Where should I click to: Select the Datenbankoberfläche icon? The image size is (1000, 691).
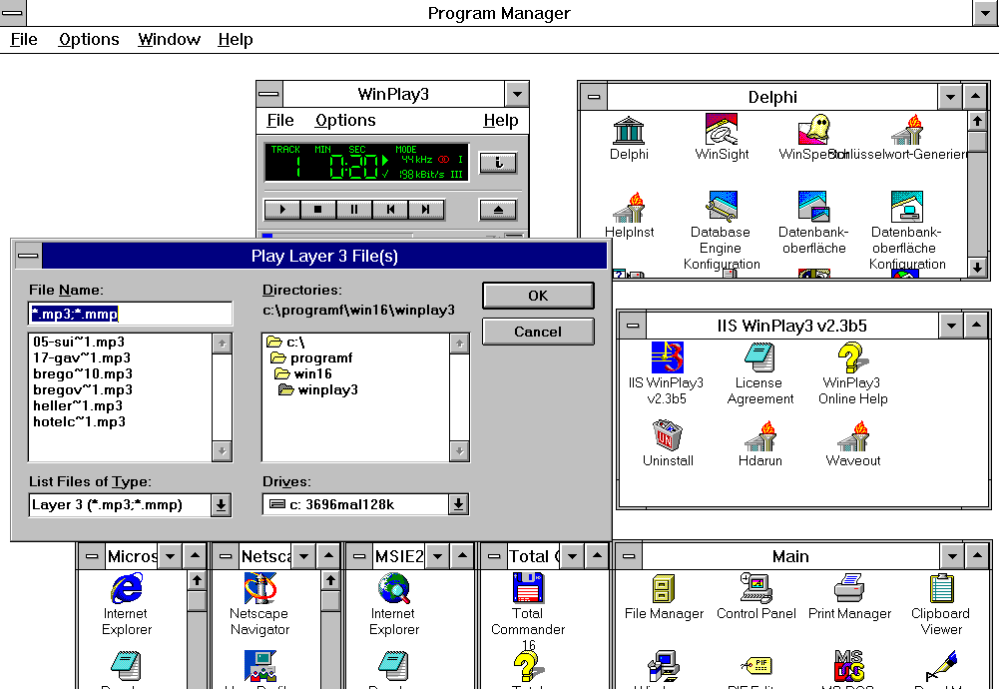[x=813, y=207]
